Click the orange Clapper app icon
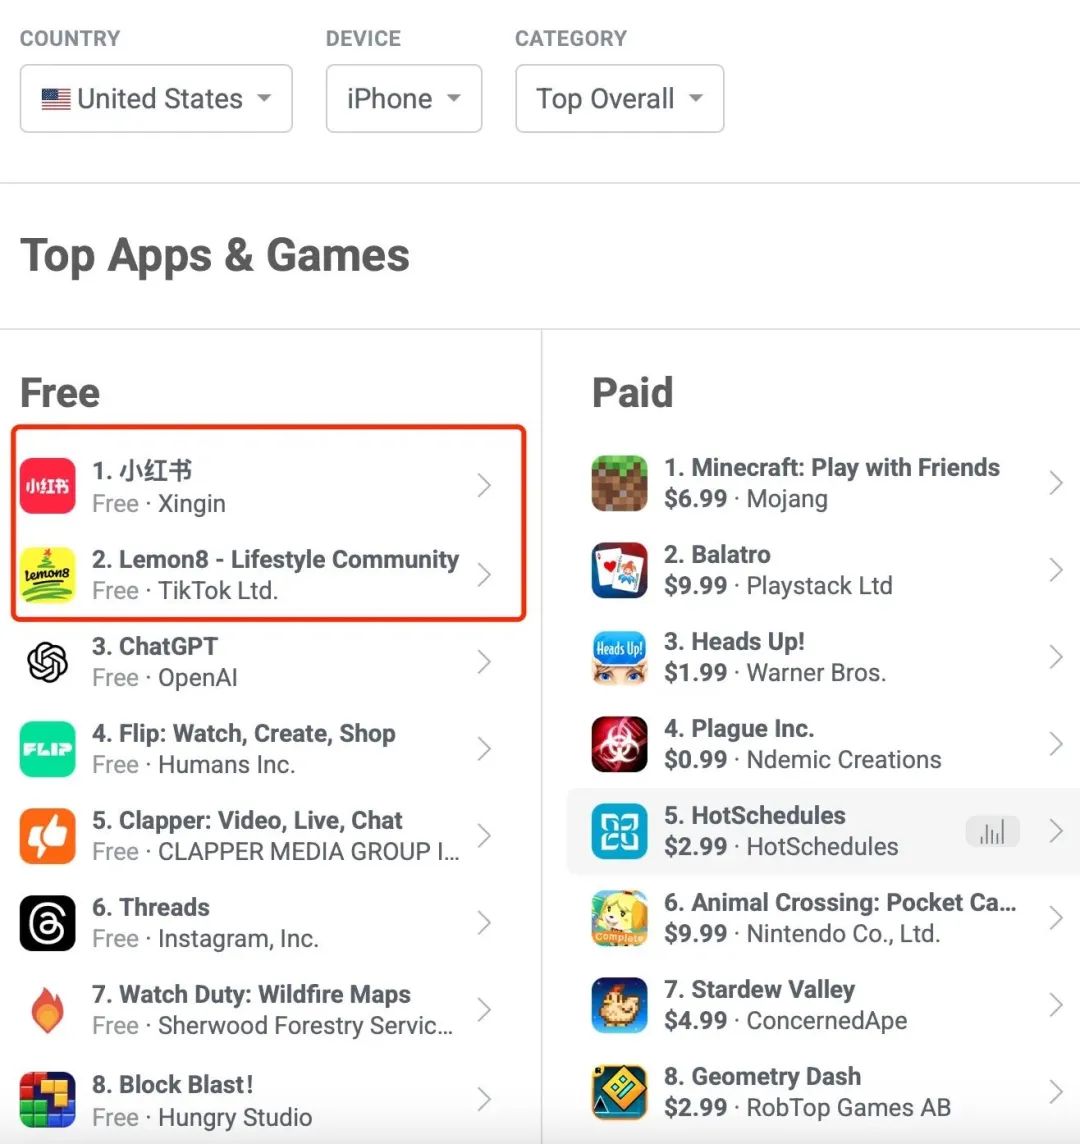 pyautogui.click(x=47, y=835)
